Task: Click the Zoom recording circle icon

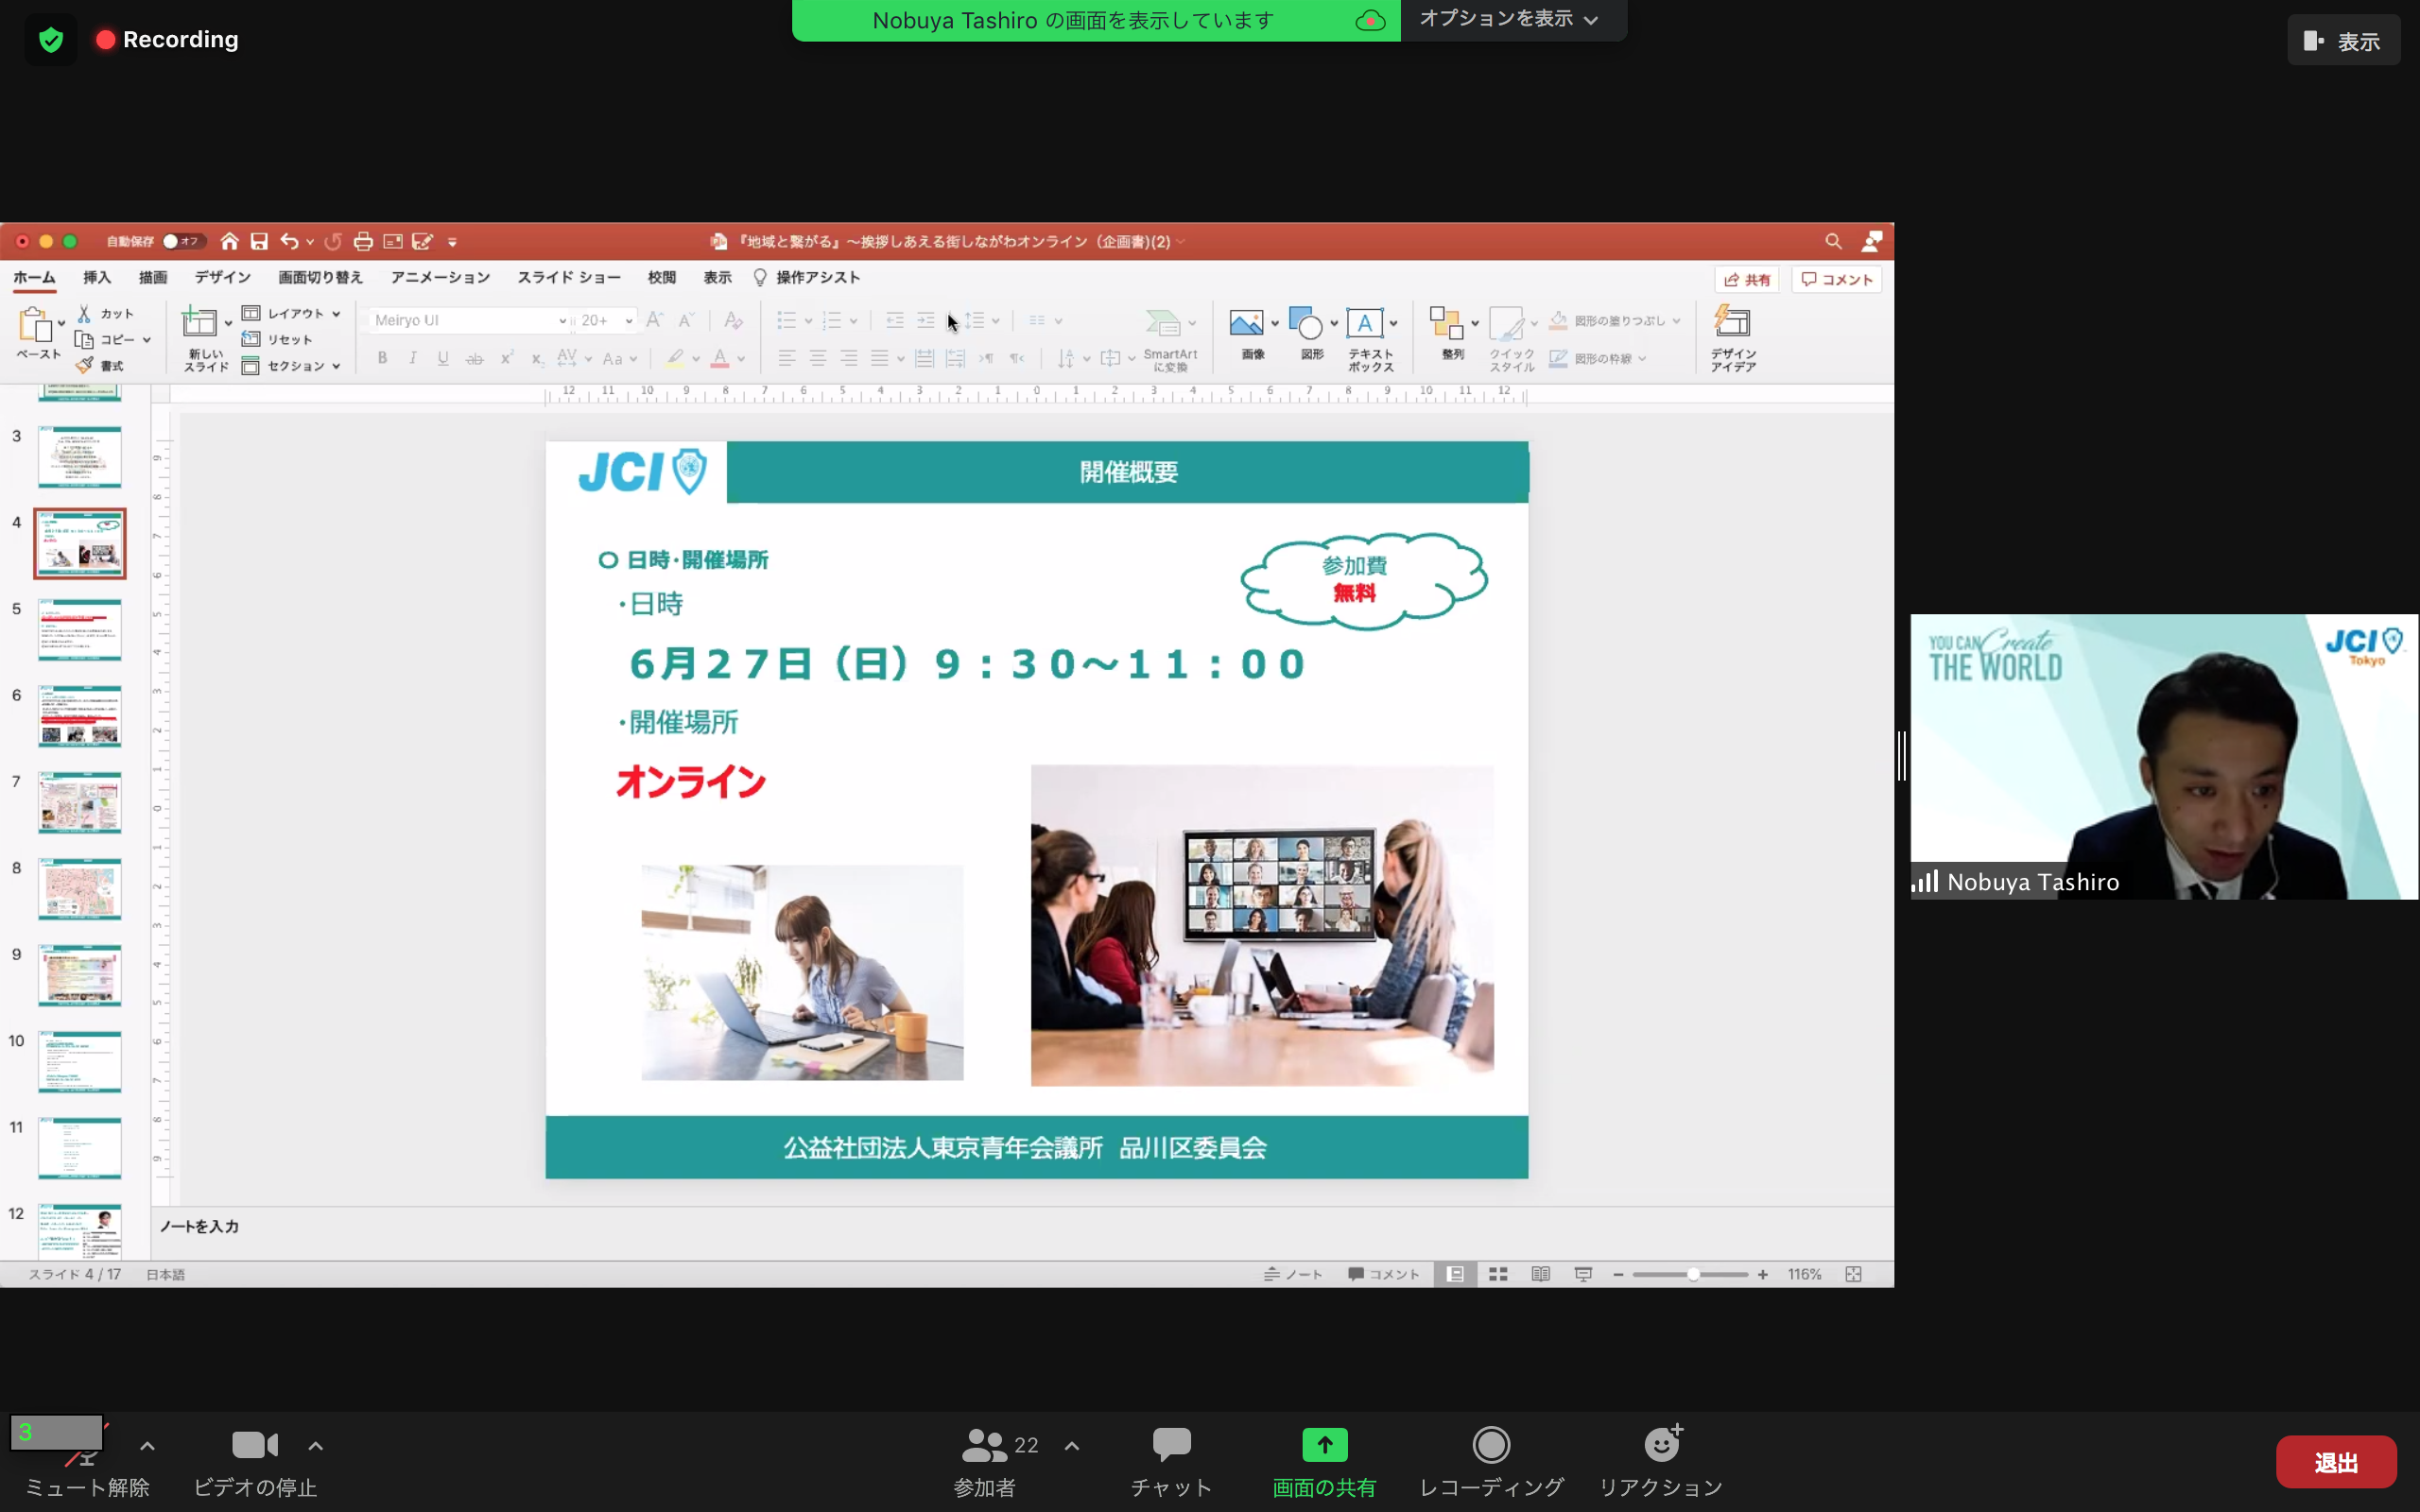Action: point(1490,1444)
